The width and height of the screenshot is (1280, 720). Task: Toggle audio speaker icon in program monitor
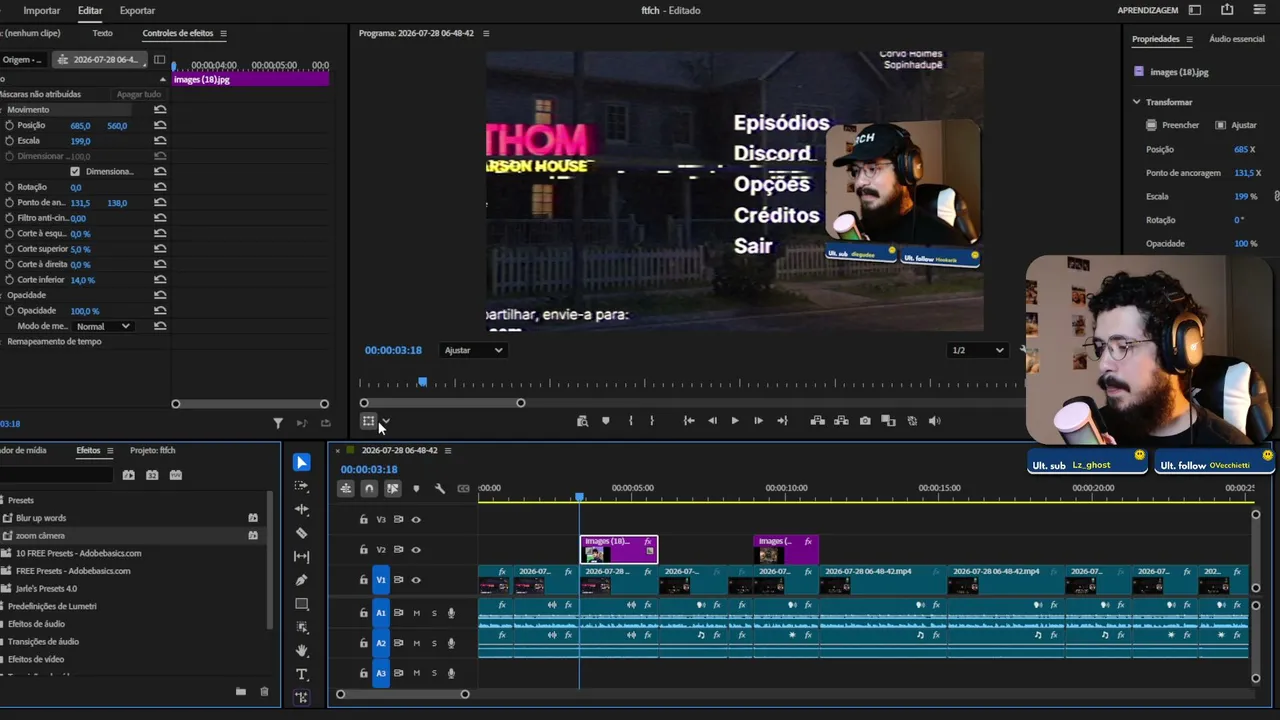[x=935, y=421]
